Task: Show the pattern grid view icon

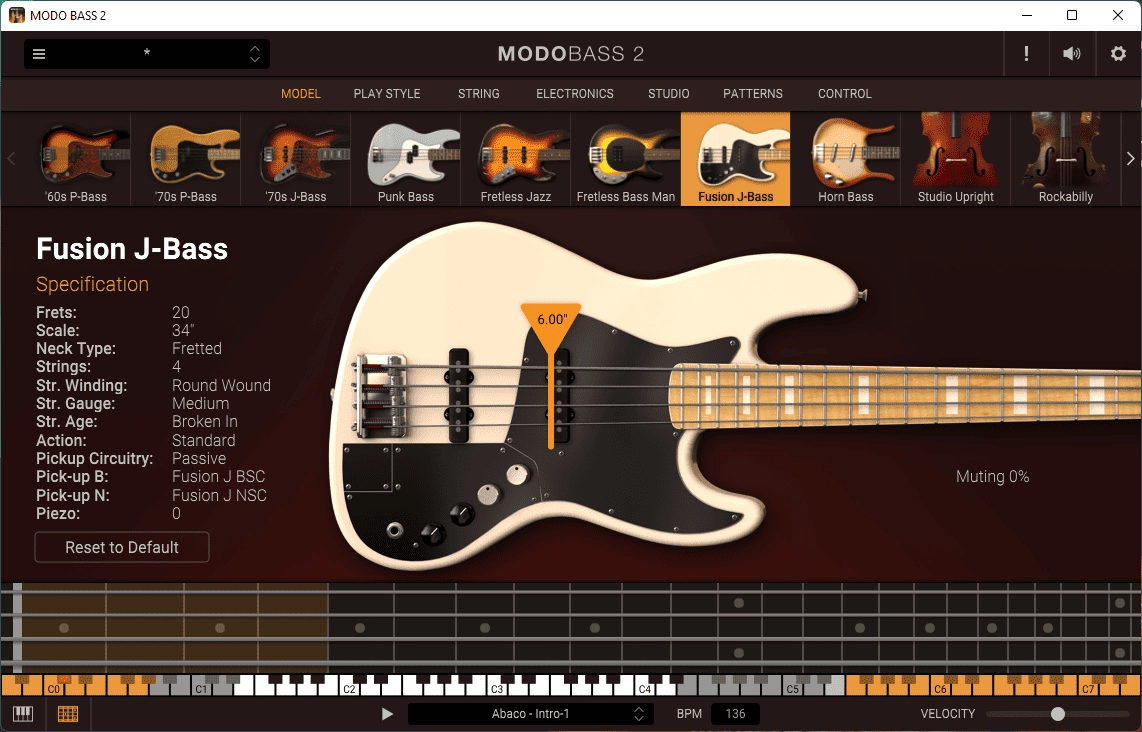Action: [x=68, y=714]
